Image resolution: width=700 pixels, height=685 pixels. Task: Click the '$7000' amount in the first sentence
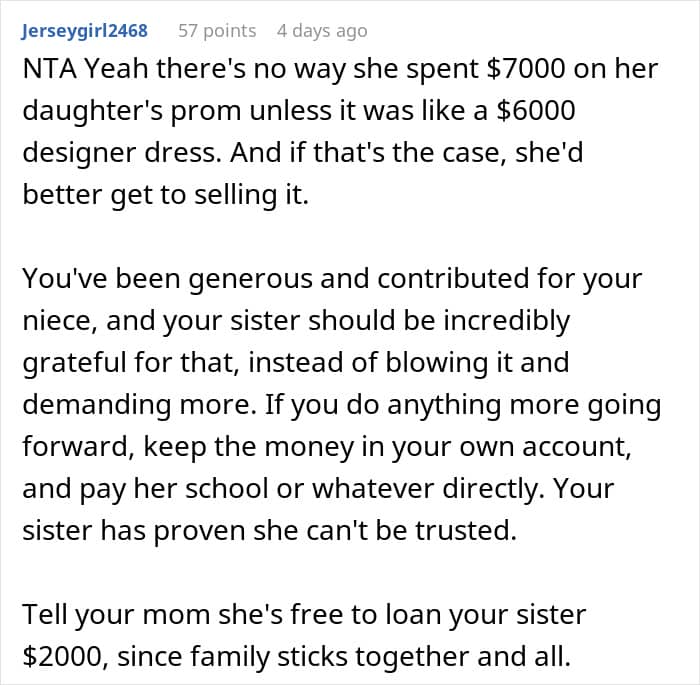pyautogui.click(x=526, y=69)
